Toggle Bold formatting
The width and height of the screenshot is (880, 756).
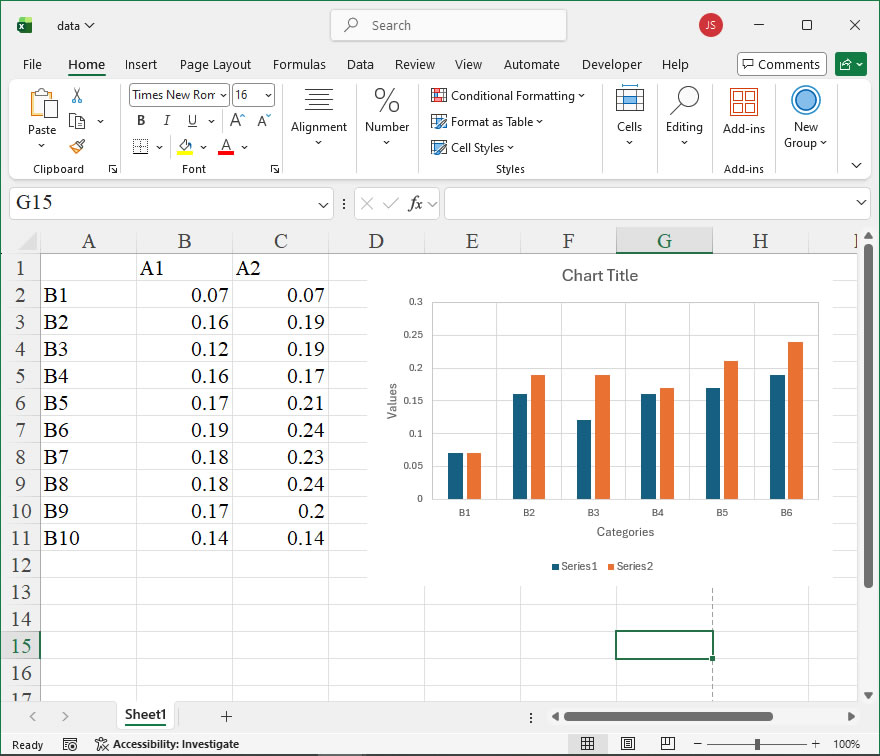(x=141, y=121)
